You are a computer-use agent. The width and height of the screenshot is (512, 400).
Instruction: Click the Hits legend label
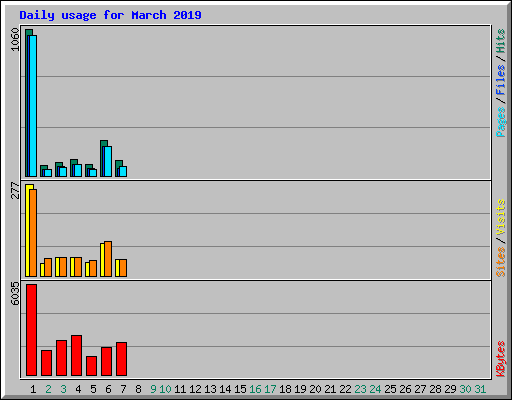[501, 41]
